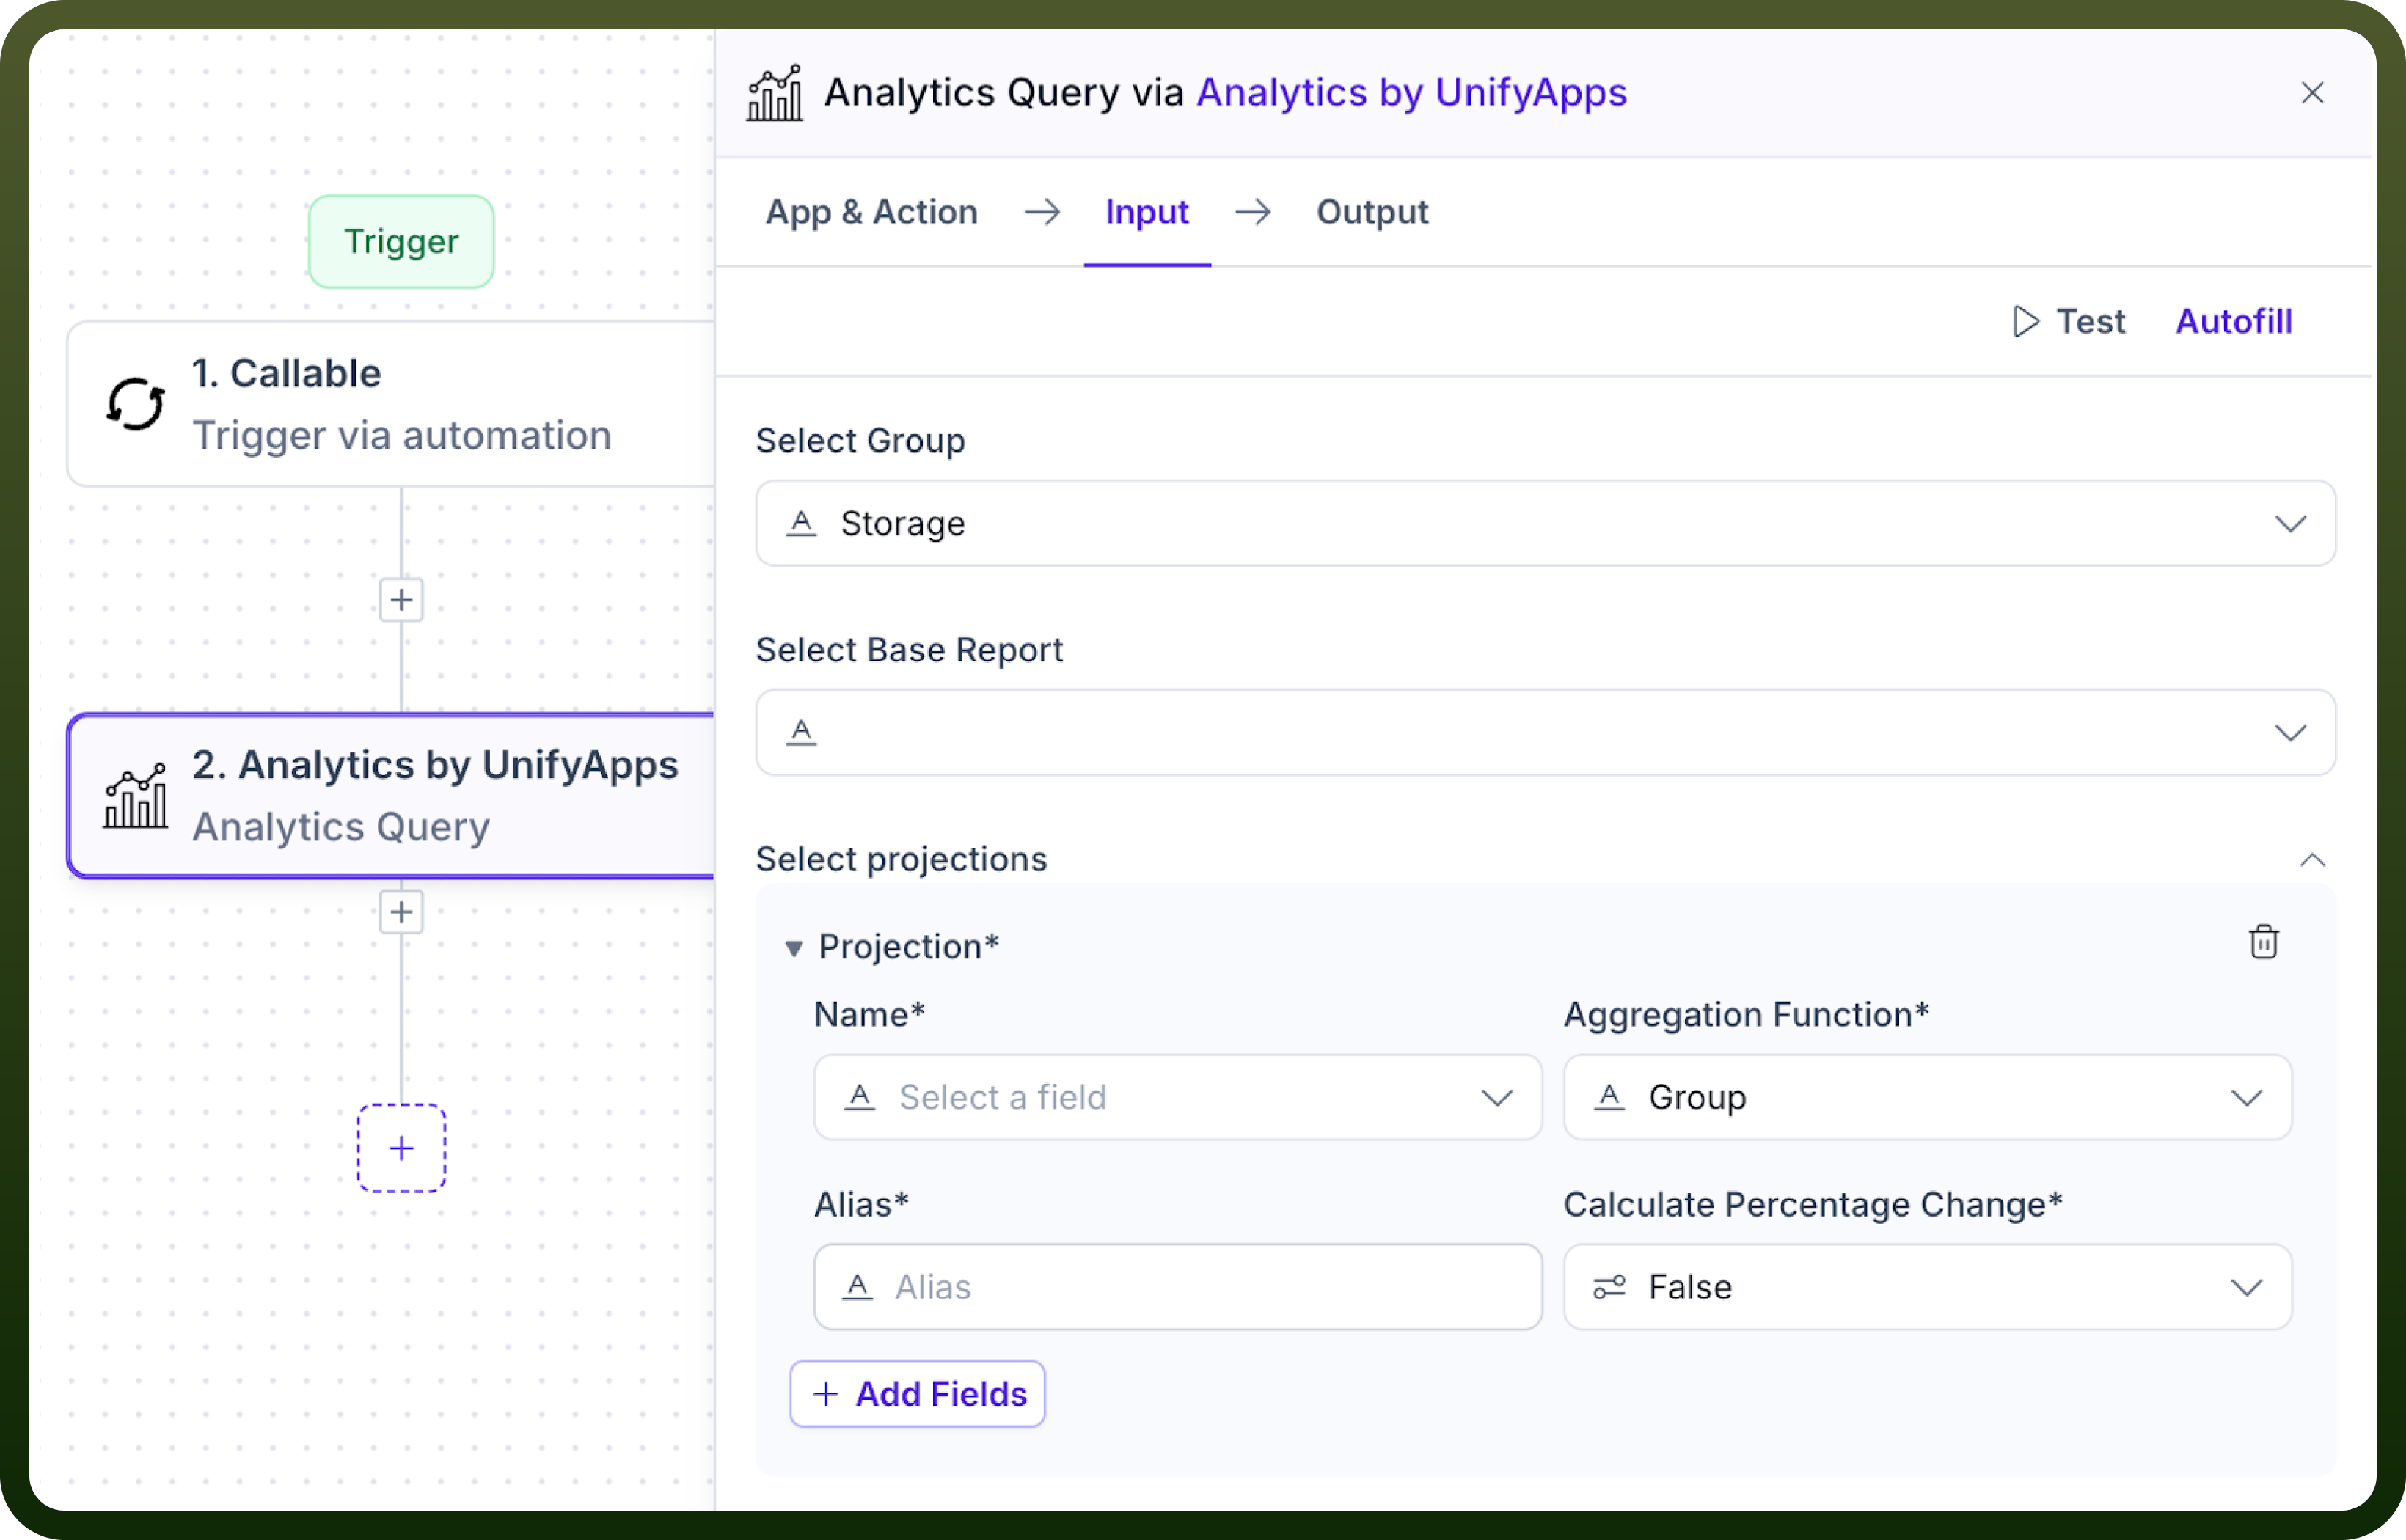Click Add Fields button
Image resolution: width=2406 pixels, height=1540 pixels.
tap(917, 1393)
